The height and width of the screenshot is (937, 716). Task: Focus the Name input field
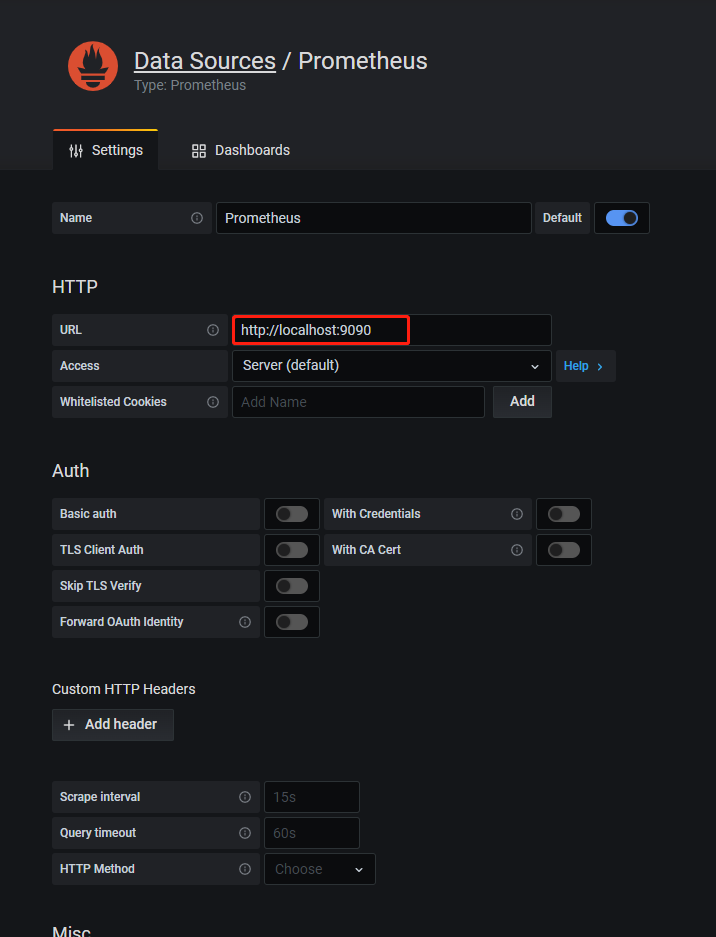(374, 218)
